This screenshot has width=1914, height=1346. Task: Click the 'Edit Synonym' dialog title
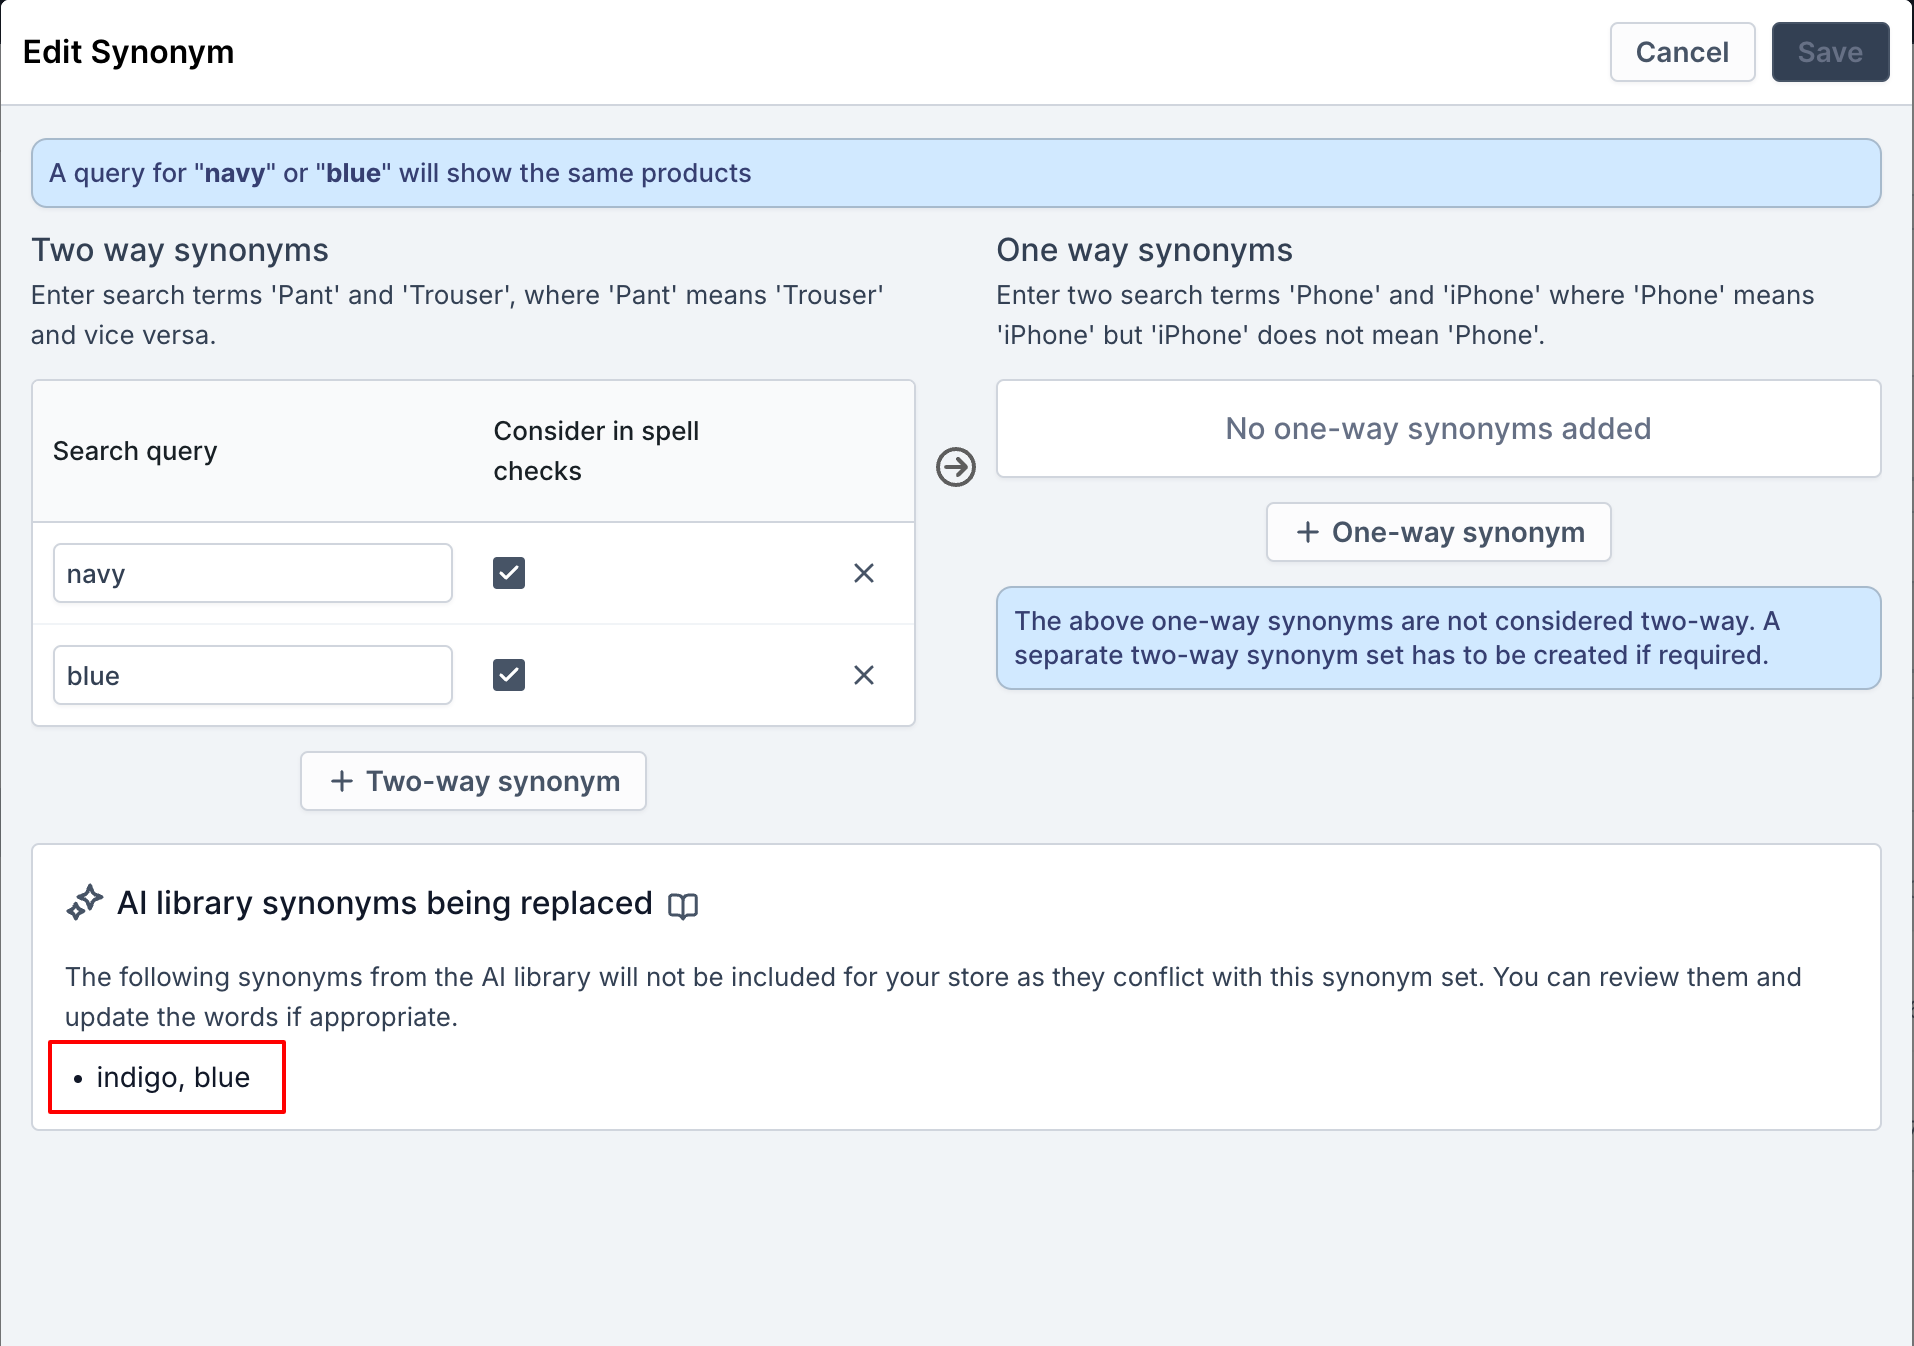128,52
